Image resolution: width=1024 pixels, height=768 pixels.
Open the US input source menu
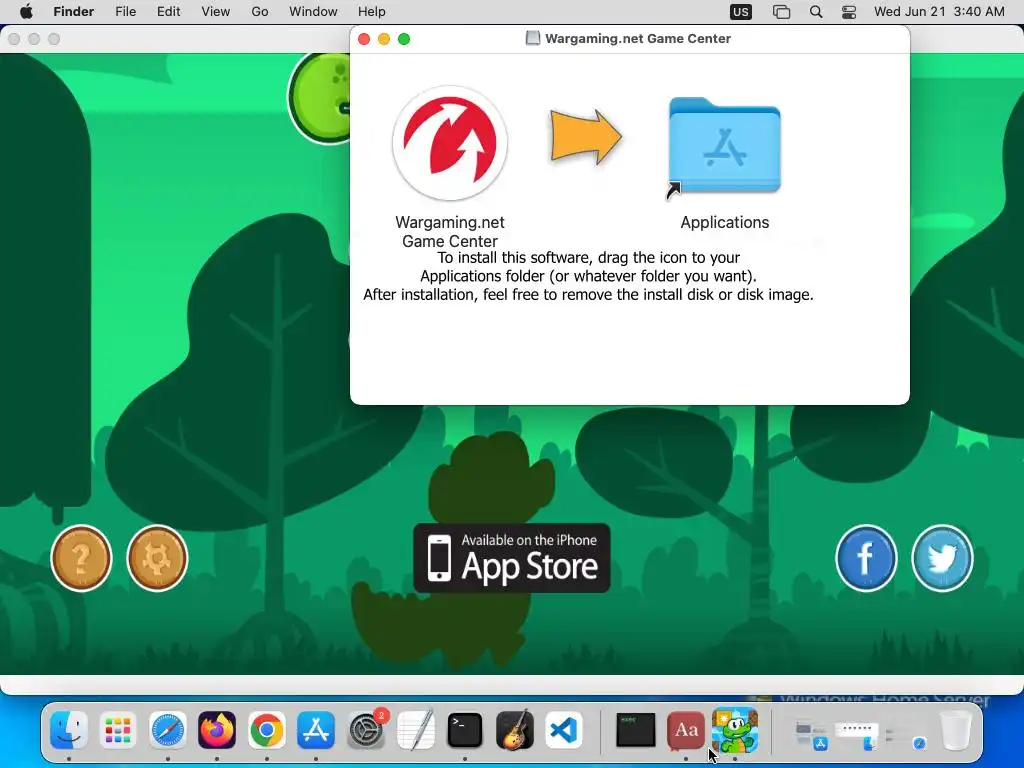click(x=741, y=12)
